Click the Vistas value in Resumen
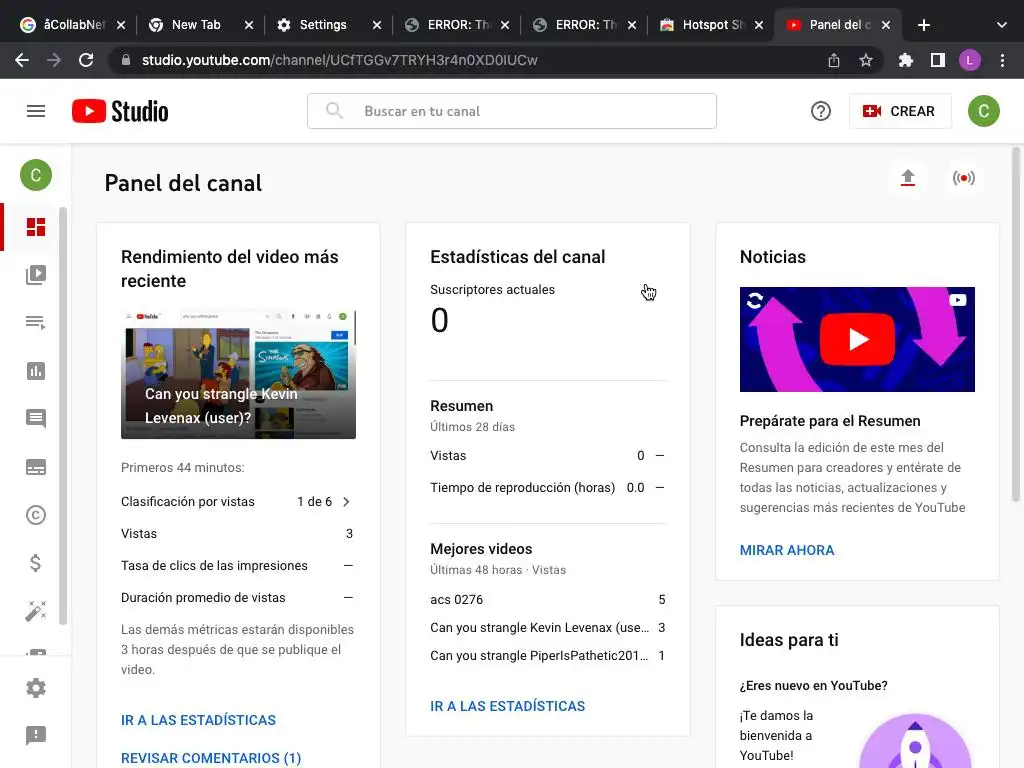The image size is (1024, 768). [641, 456]
